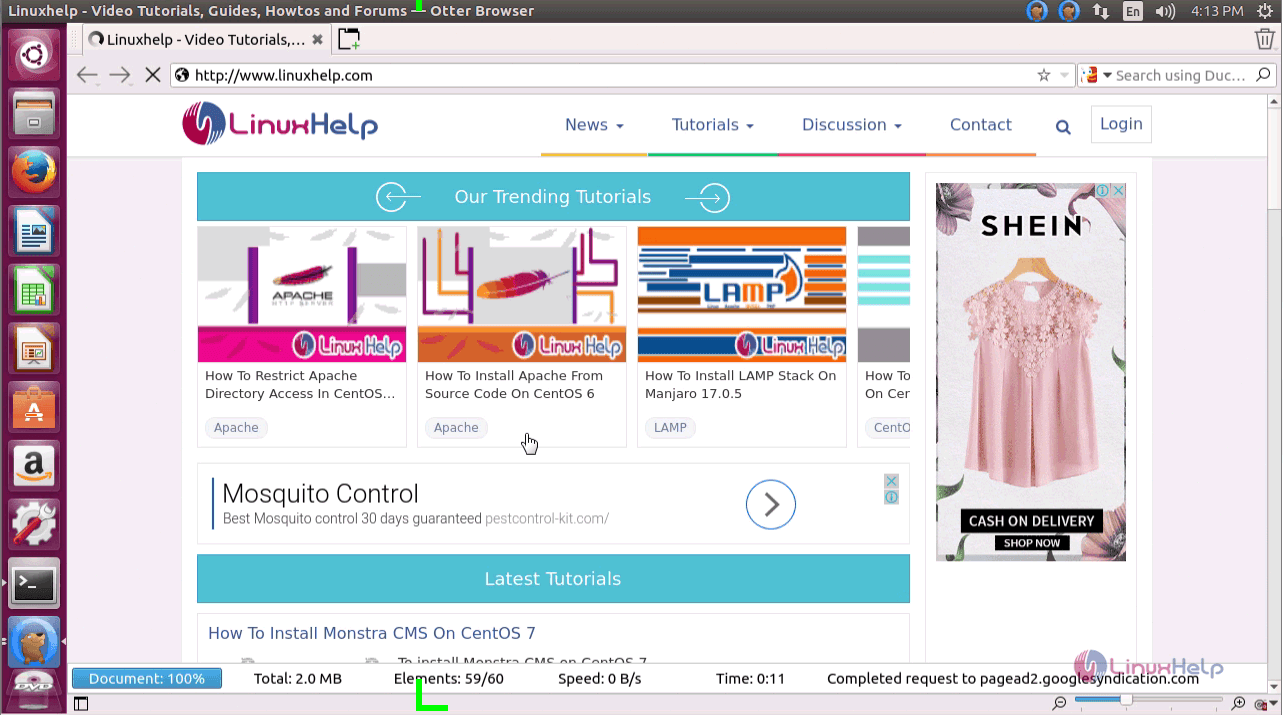Close the Mosquito Control ad

[891, 481]
